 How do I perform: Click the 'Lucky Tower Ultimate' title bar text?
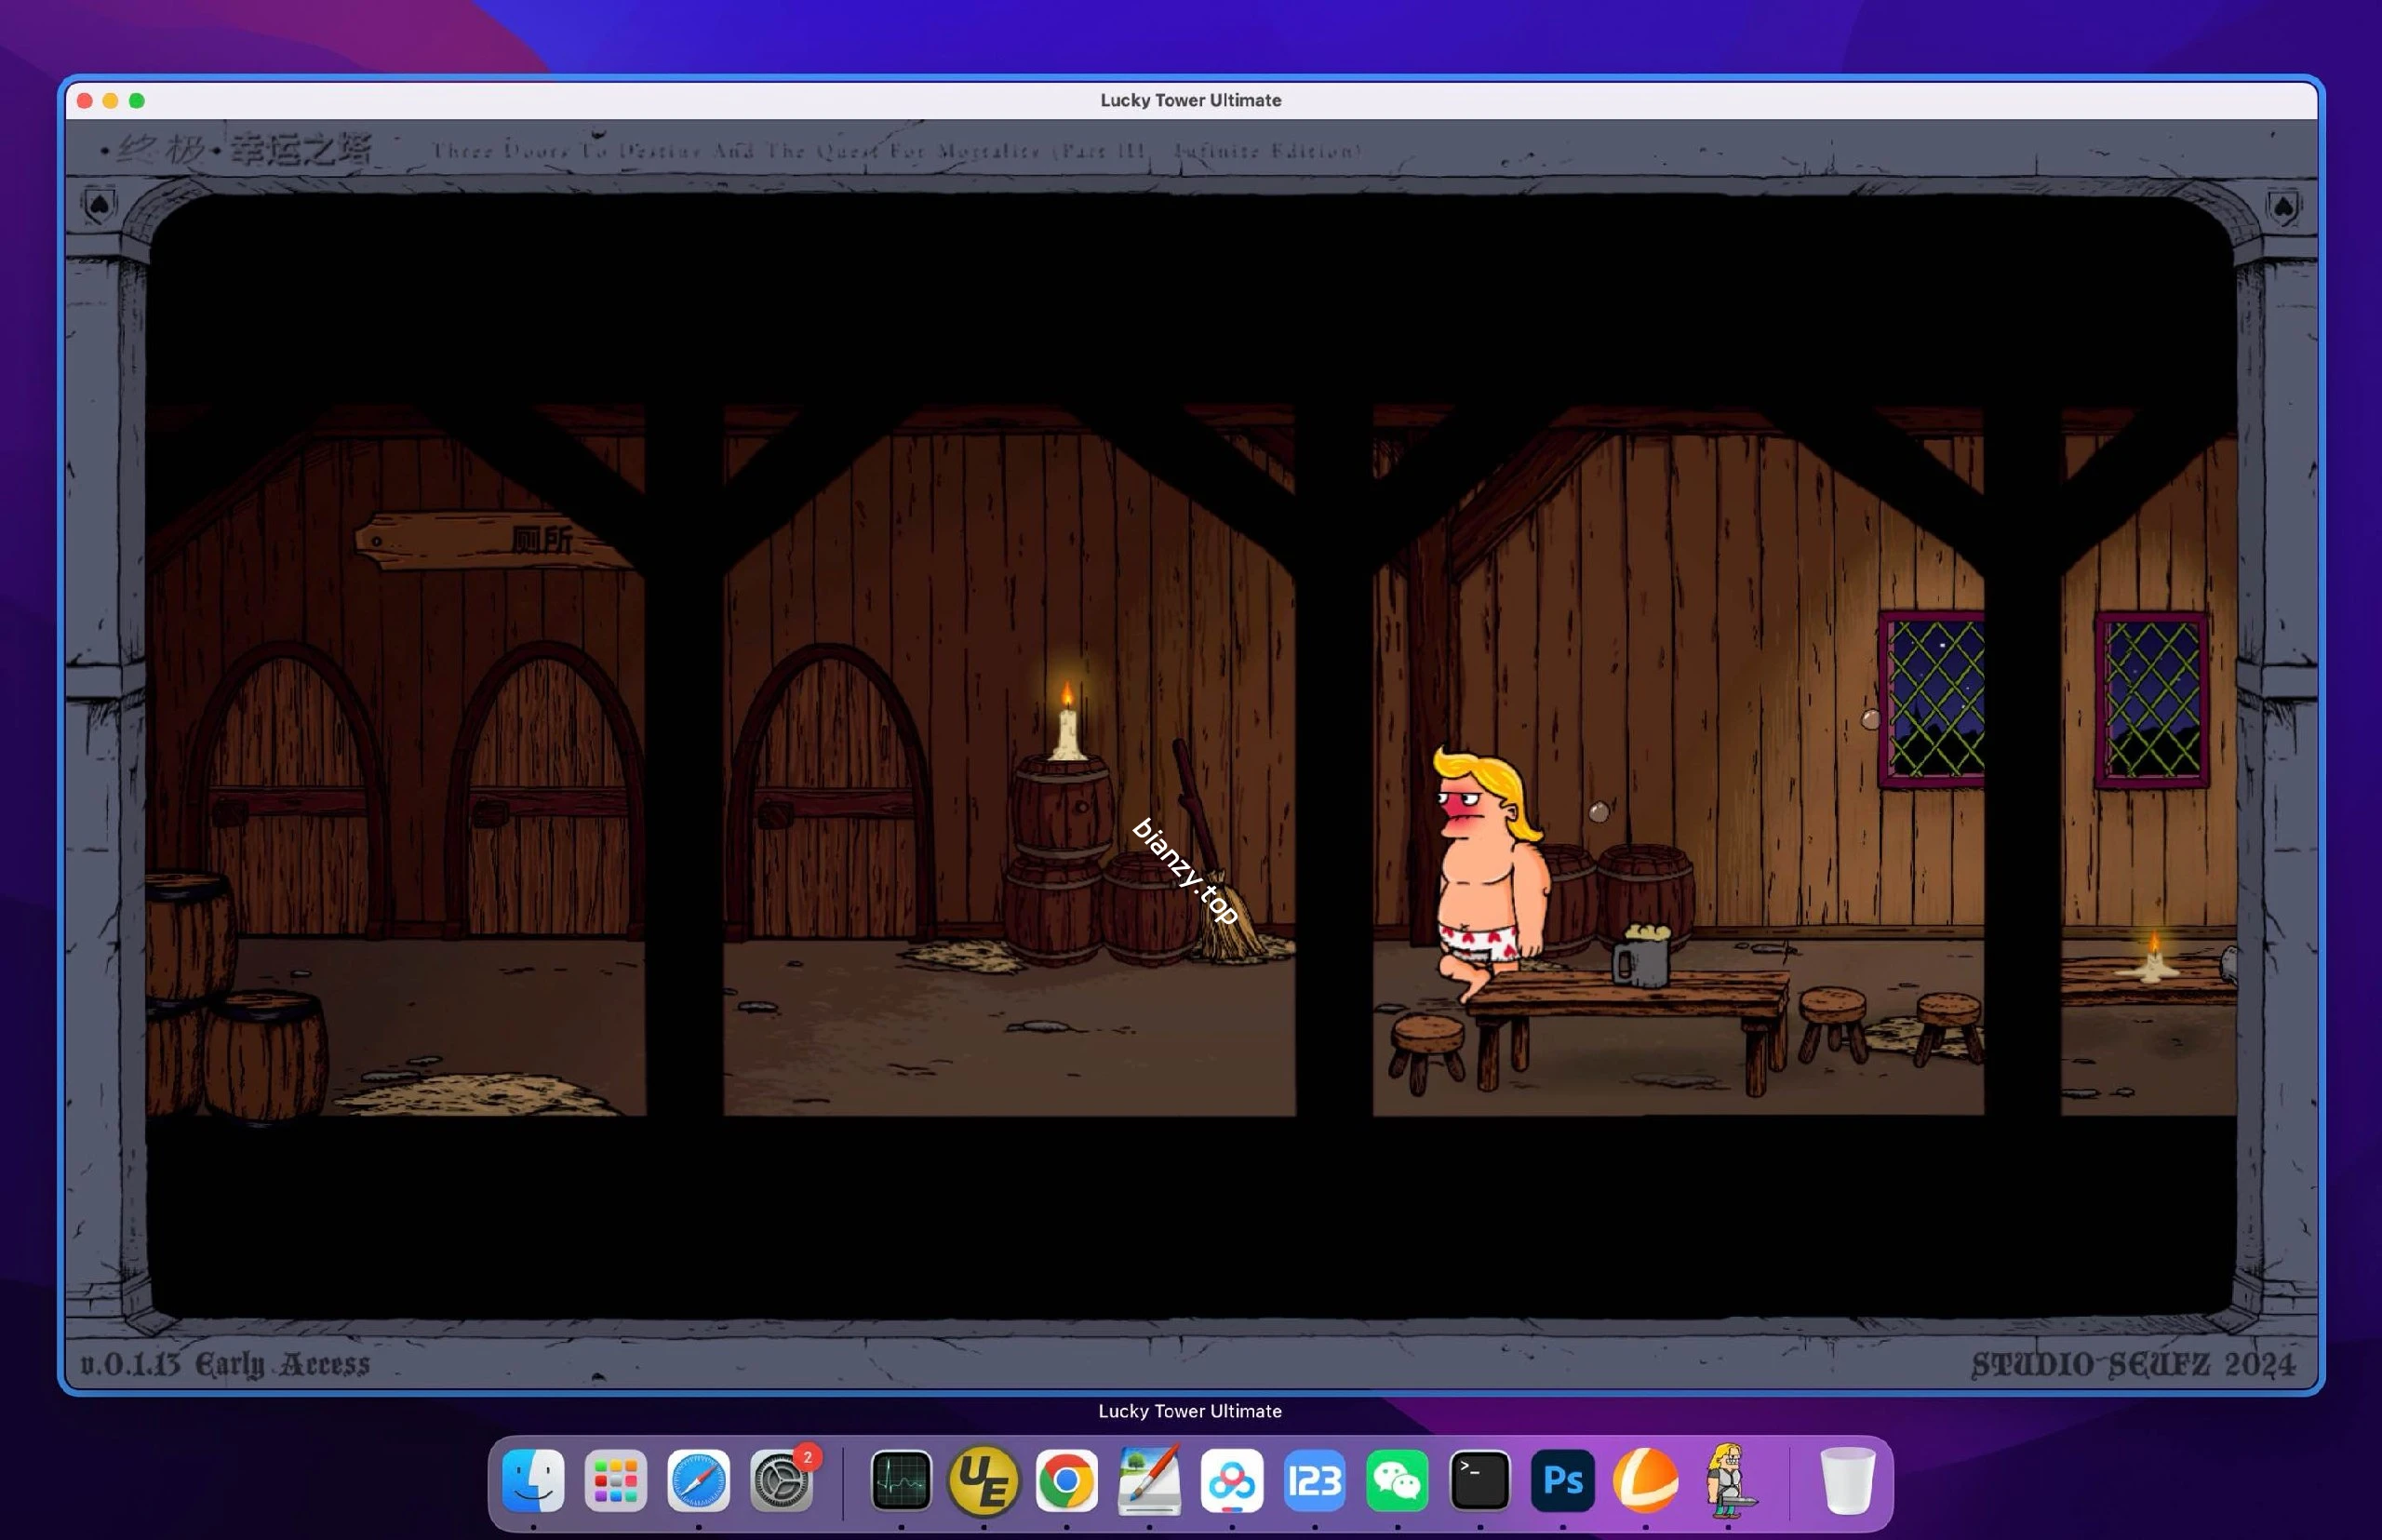(1191, 100)
